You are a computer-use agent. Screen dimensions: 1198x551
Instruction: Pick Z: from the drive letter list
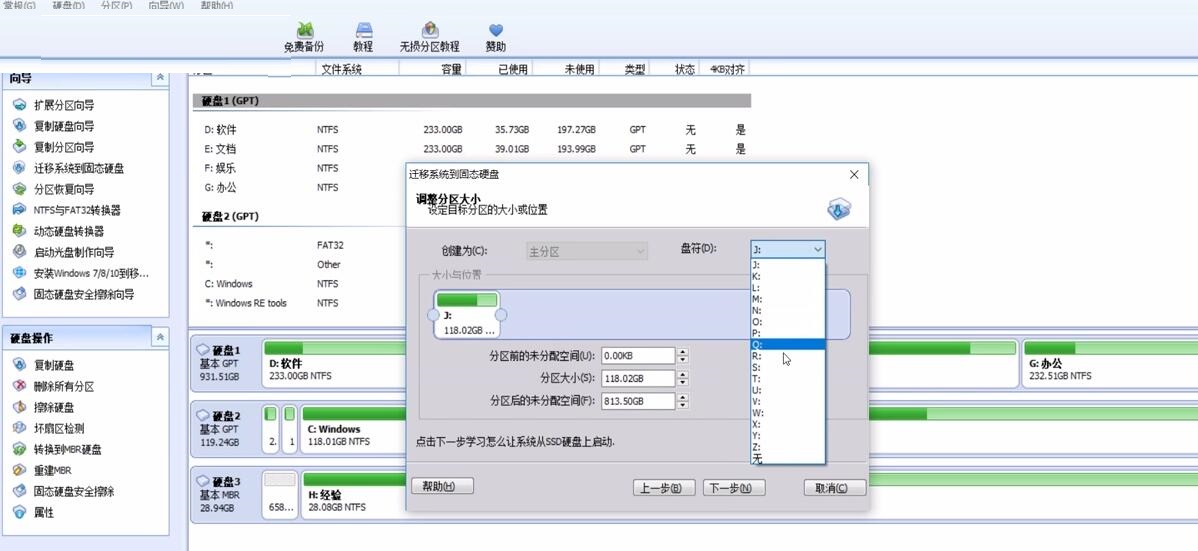[787, 447]
